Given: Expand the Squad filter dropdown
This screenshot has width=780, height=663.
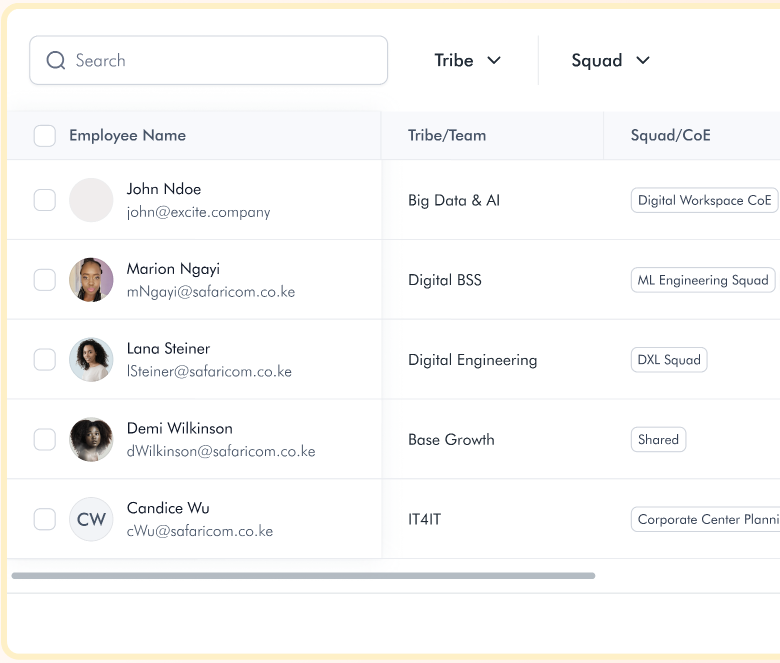Looking at the screenshot, I should coord(610,61).
